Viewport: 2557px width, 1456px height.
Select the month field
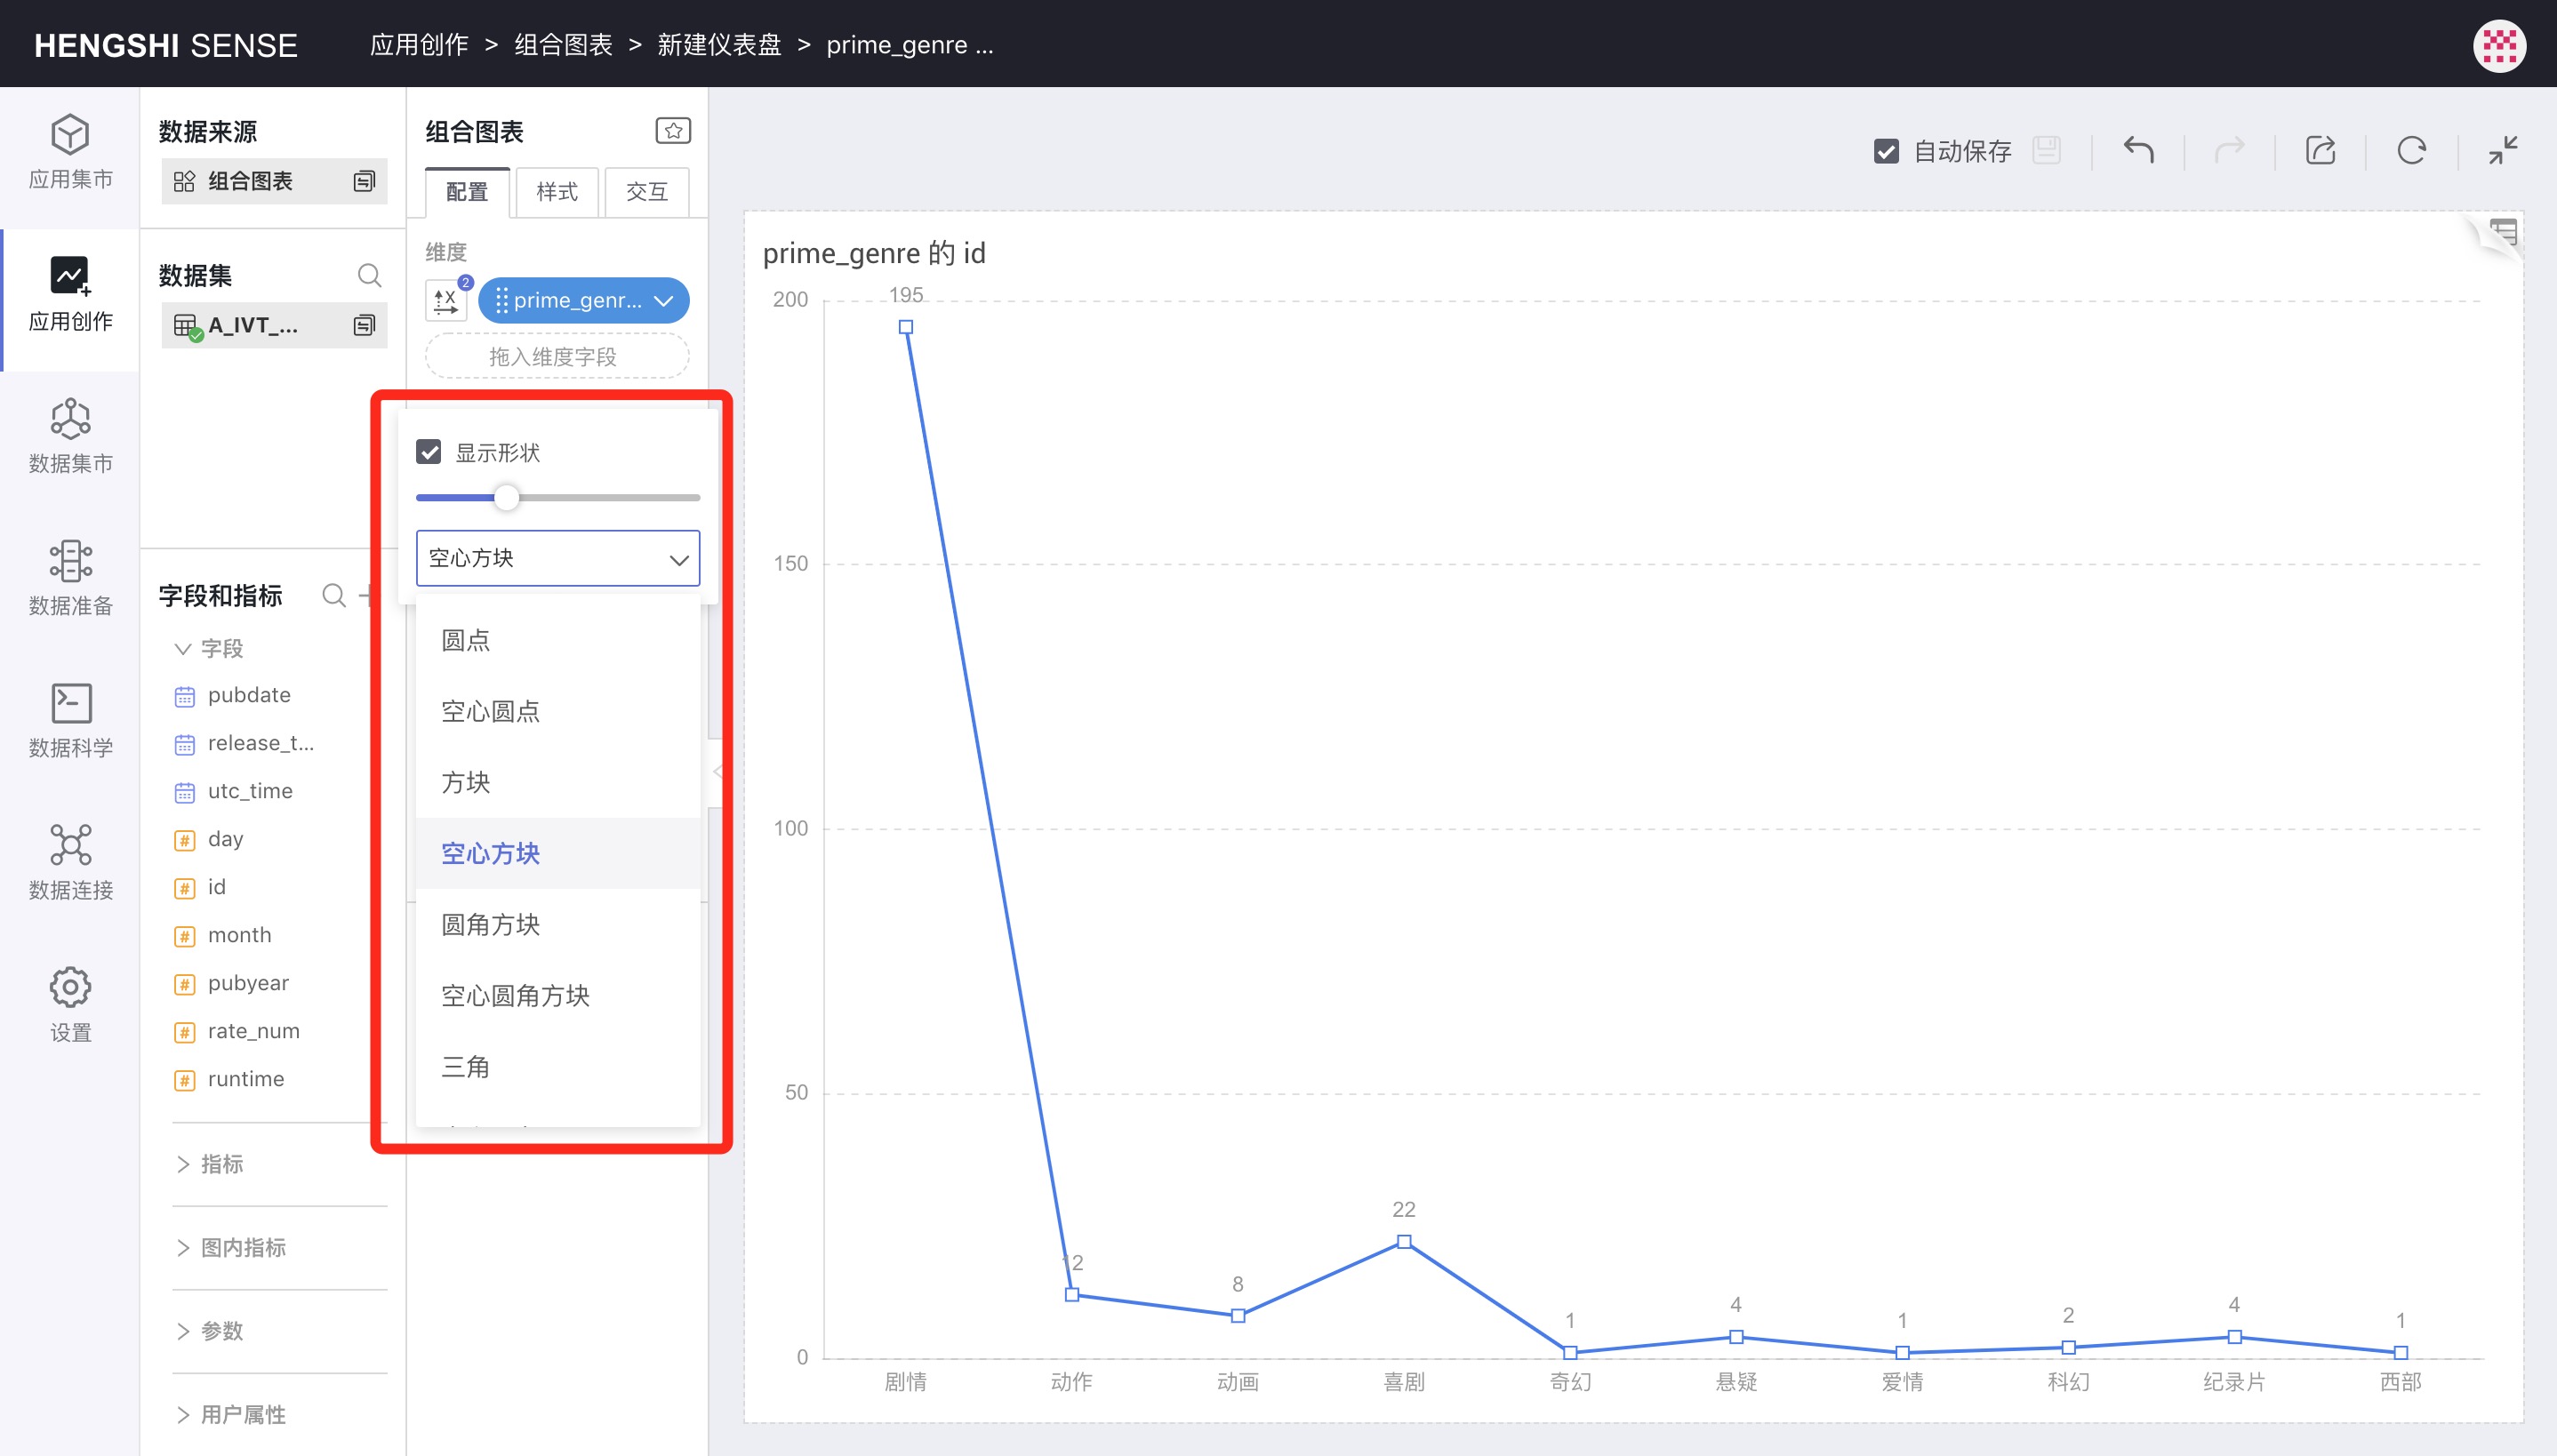tap(239, 935)
